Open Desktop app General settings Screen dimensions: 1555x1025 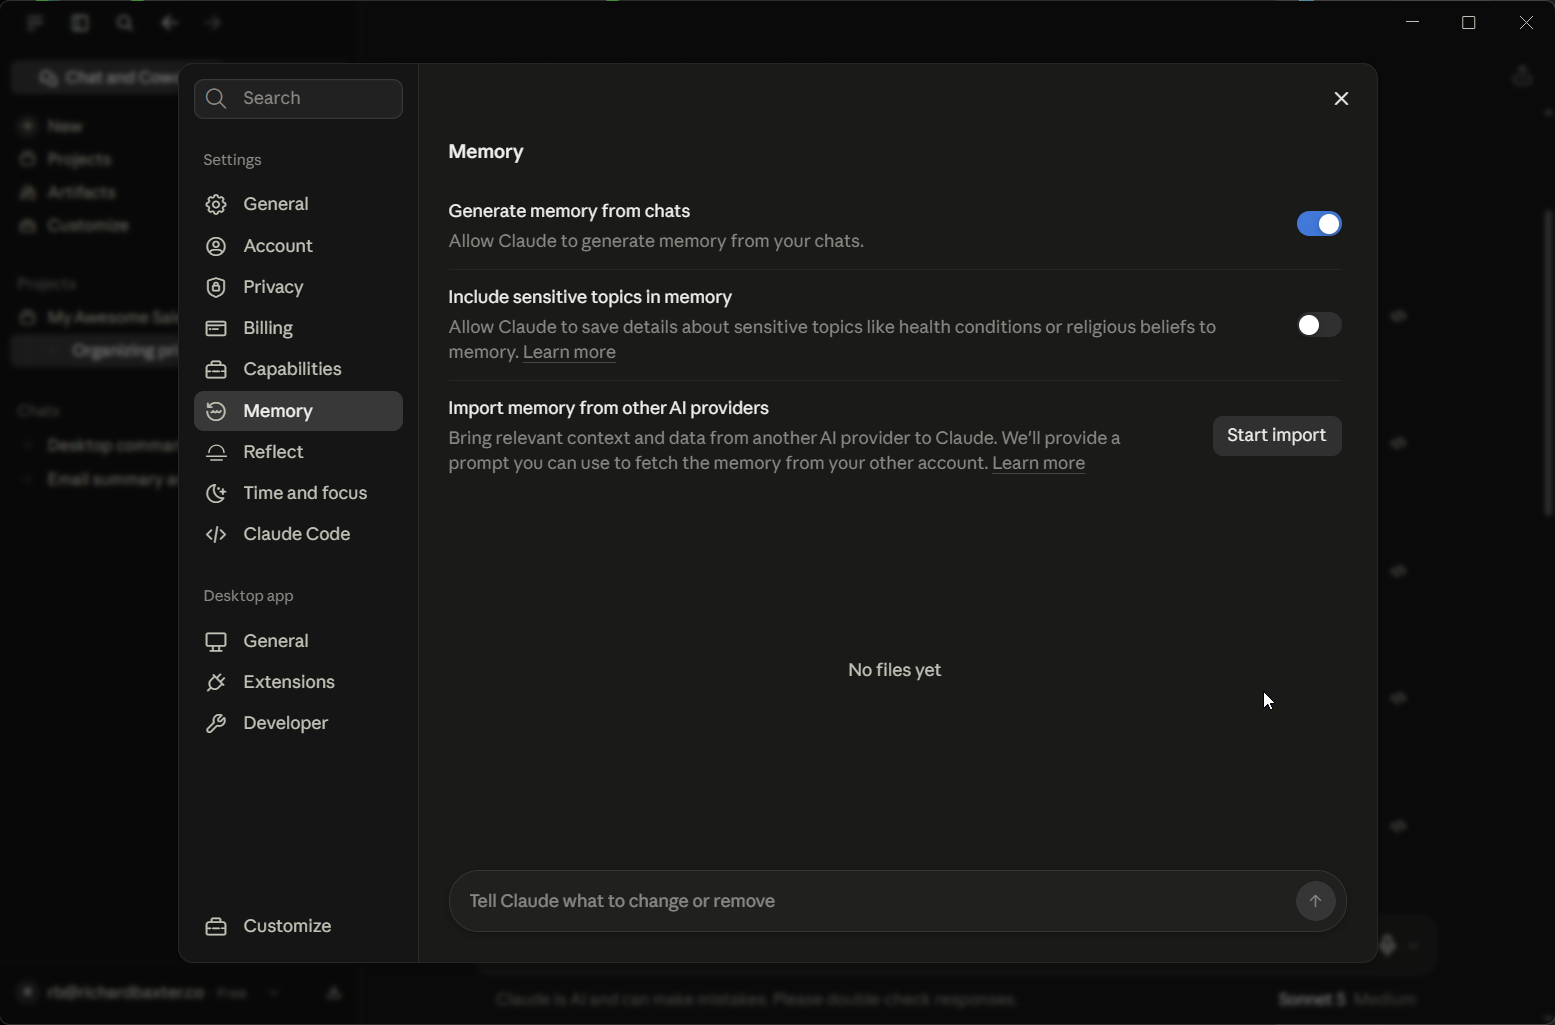coord(298,641)
